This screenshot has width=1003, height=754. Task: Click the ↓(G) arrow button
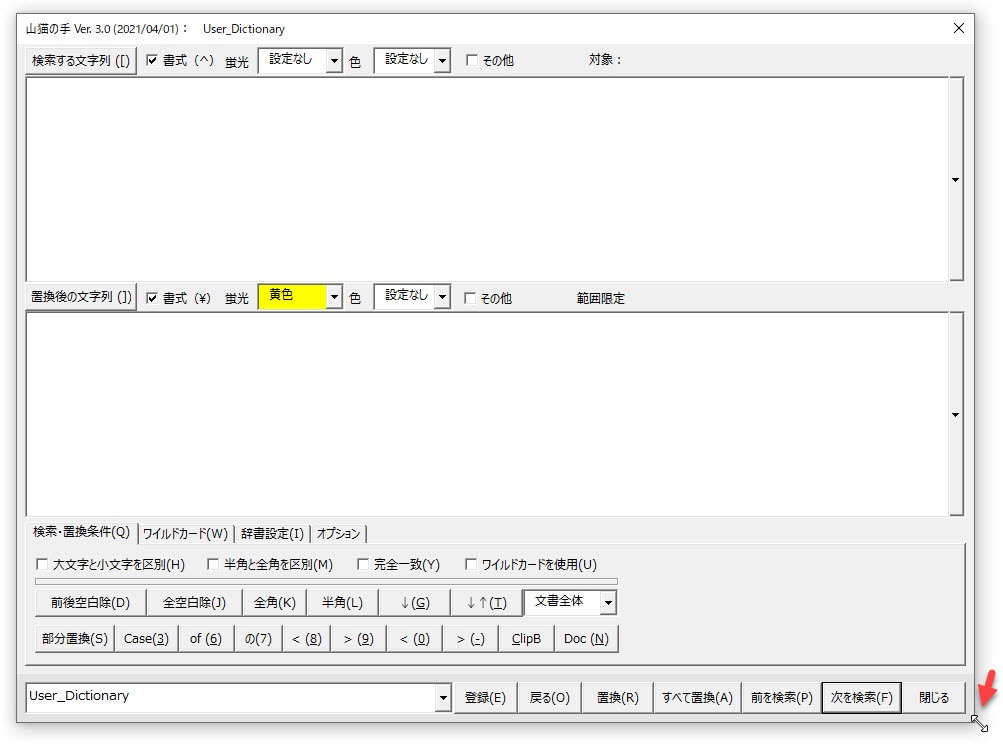click(x=414, y=603)
